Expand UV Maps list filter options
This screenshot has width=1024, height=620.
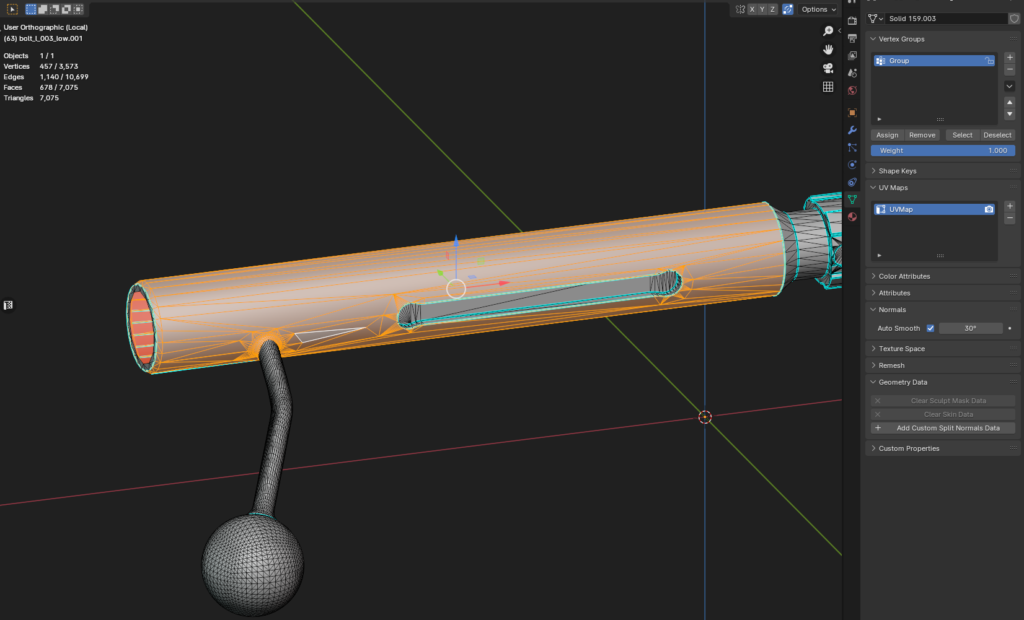point(879,255)
